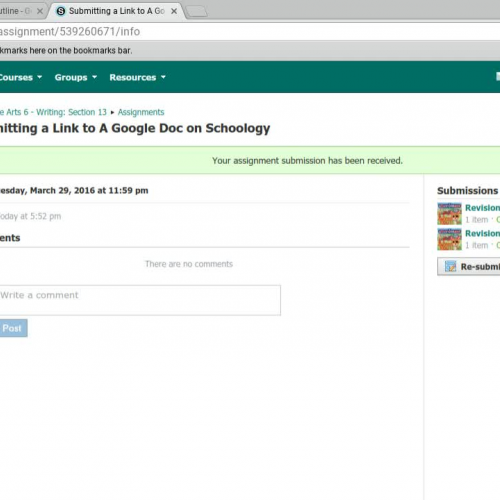Open a new browser tab
This screenshot has width=500, height=500.
point(196,12)
